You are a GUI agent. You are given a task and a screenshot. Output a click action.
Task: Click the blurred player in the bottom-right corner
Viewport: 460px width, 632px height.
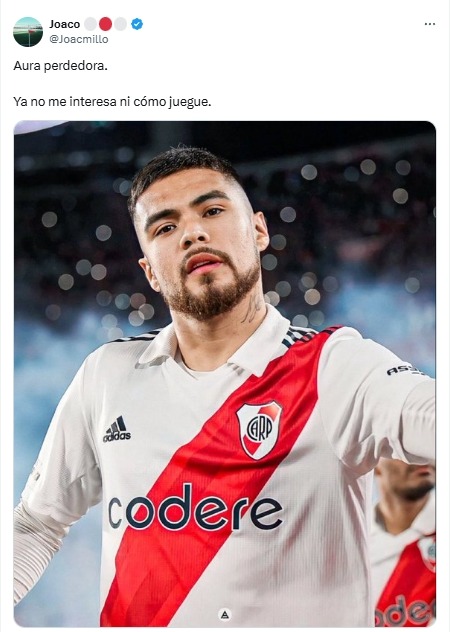coord(404,542)
